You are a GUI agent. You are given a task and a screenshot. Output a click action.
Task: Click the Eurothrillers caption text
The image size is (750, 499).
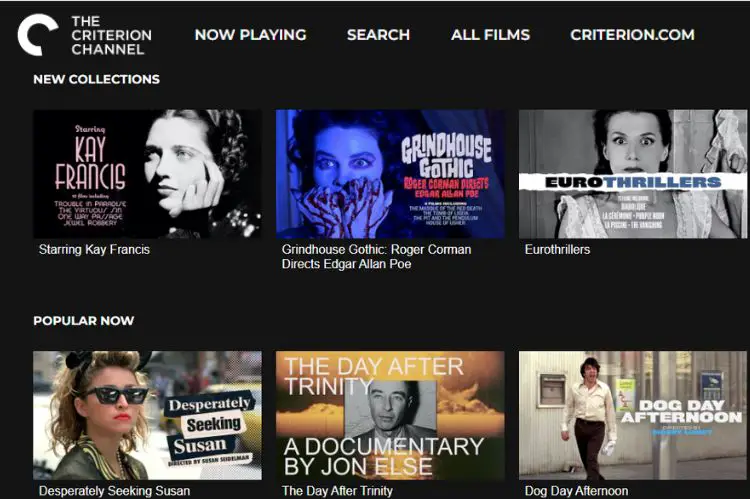tap(557, 250)
